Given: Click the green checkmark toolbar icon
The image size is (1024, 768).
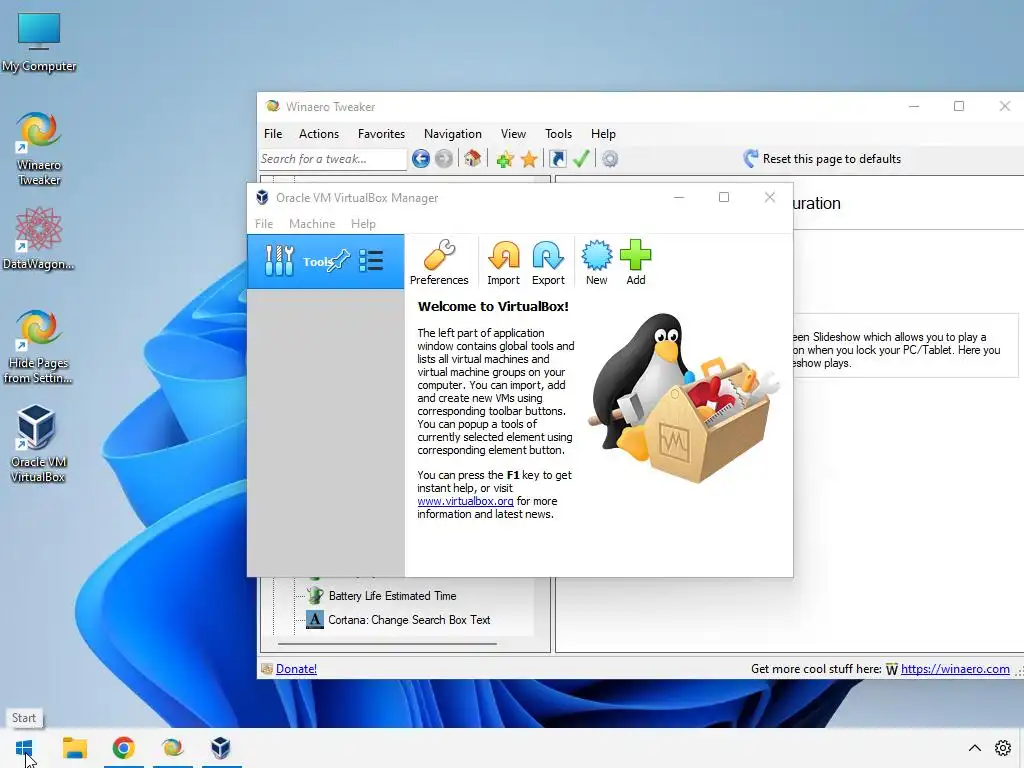Looking at the screenshot, I should (x=581, y=159).
